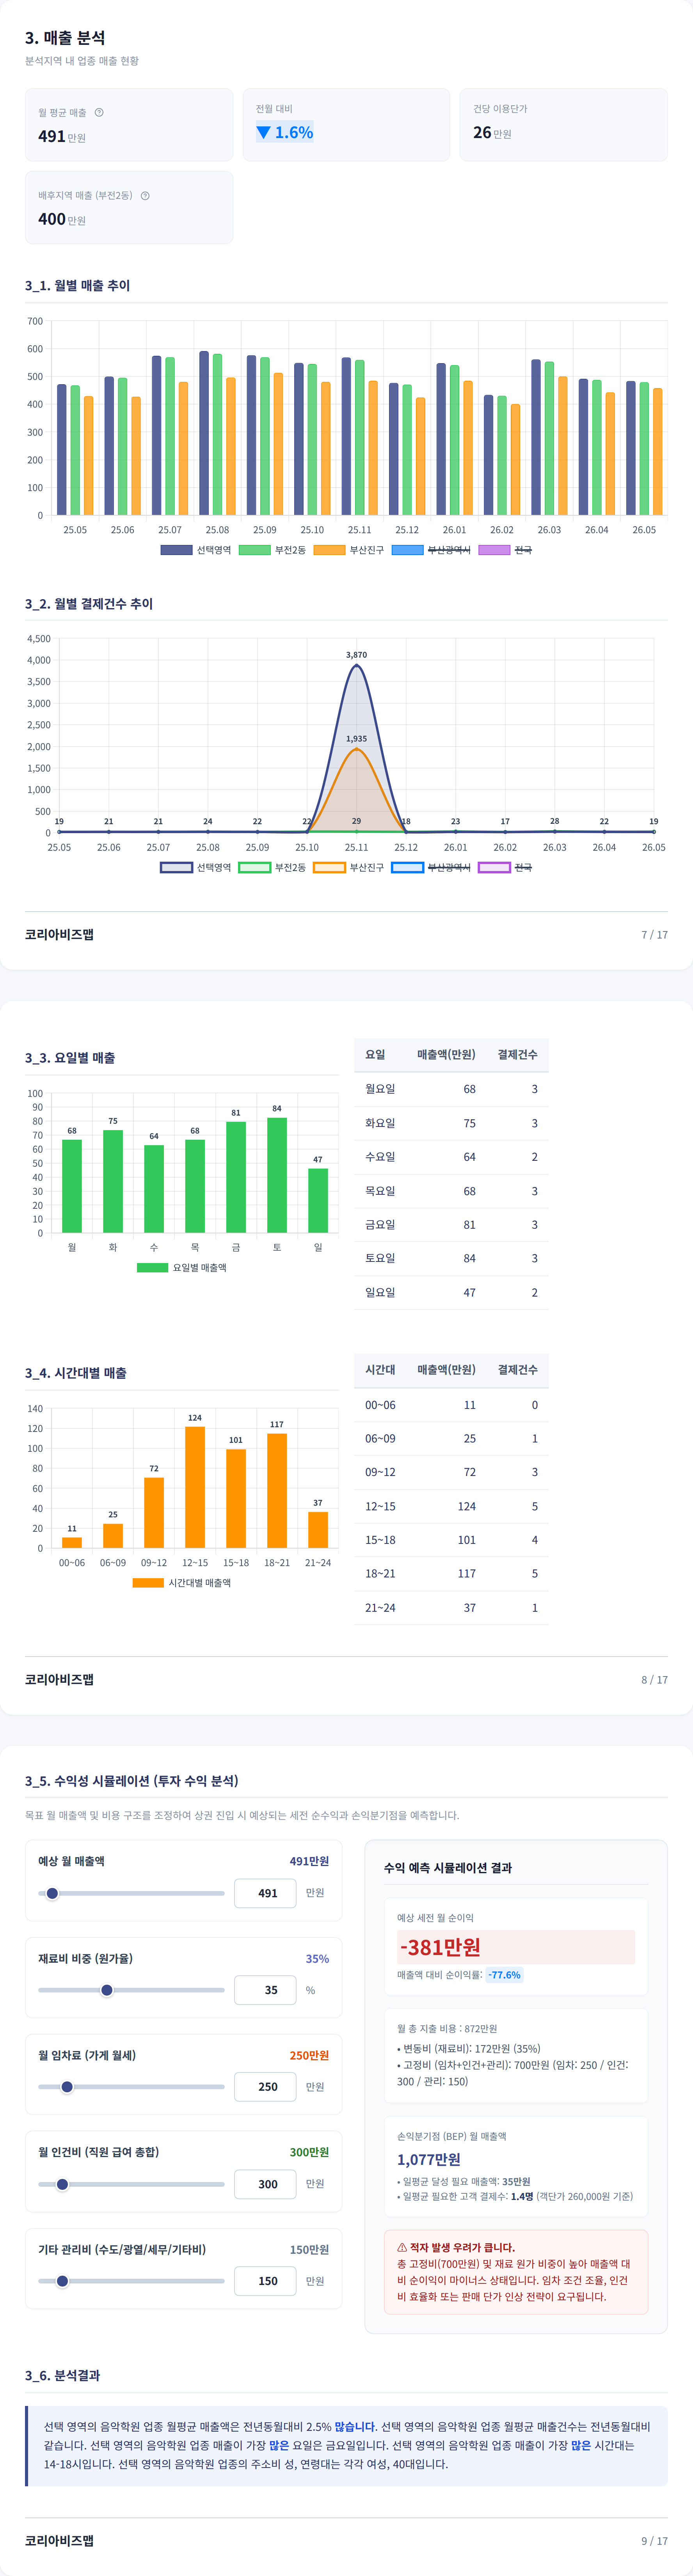Click the warning icon before 적자 발생 우려가 큽니다
Image resolution: width=693 pixels, height=2576 pixels.
tap(402, 2247)
